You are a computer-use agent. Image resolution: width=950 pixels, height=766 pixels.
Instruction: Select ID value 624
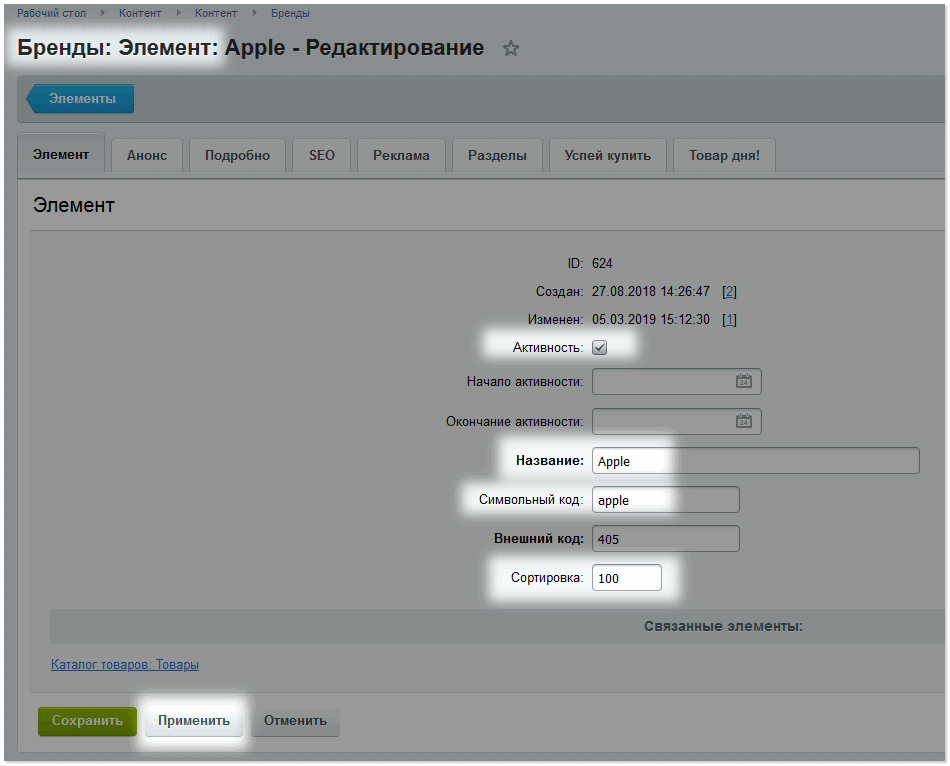(x=602, y=263)
